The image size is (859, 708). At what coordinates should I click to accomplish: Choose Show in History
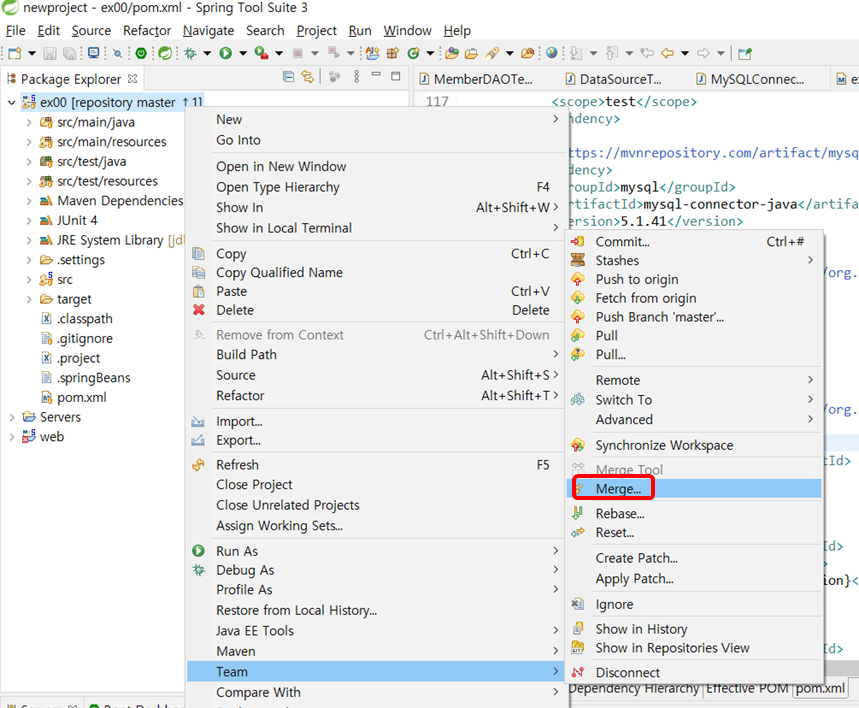point(694,629)
